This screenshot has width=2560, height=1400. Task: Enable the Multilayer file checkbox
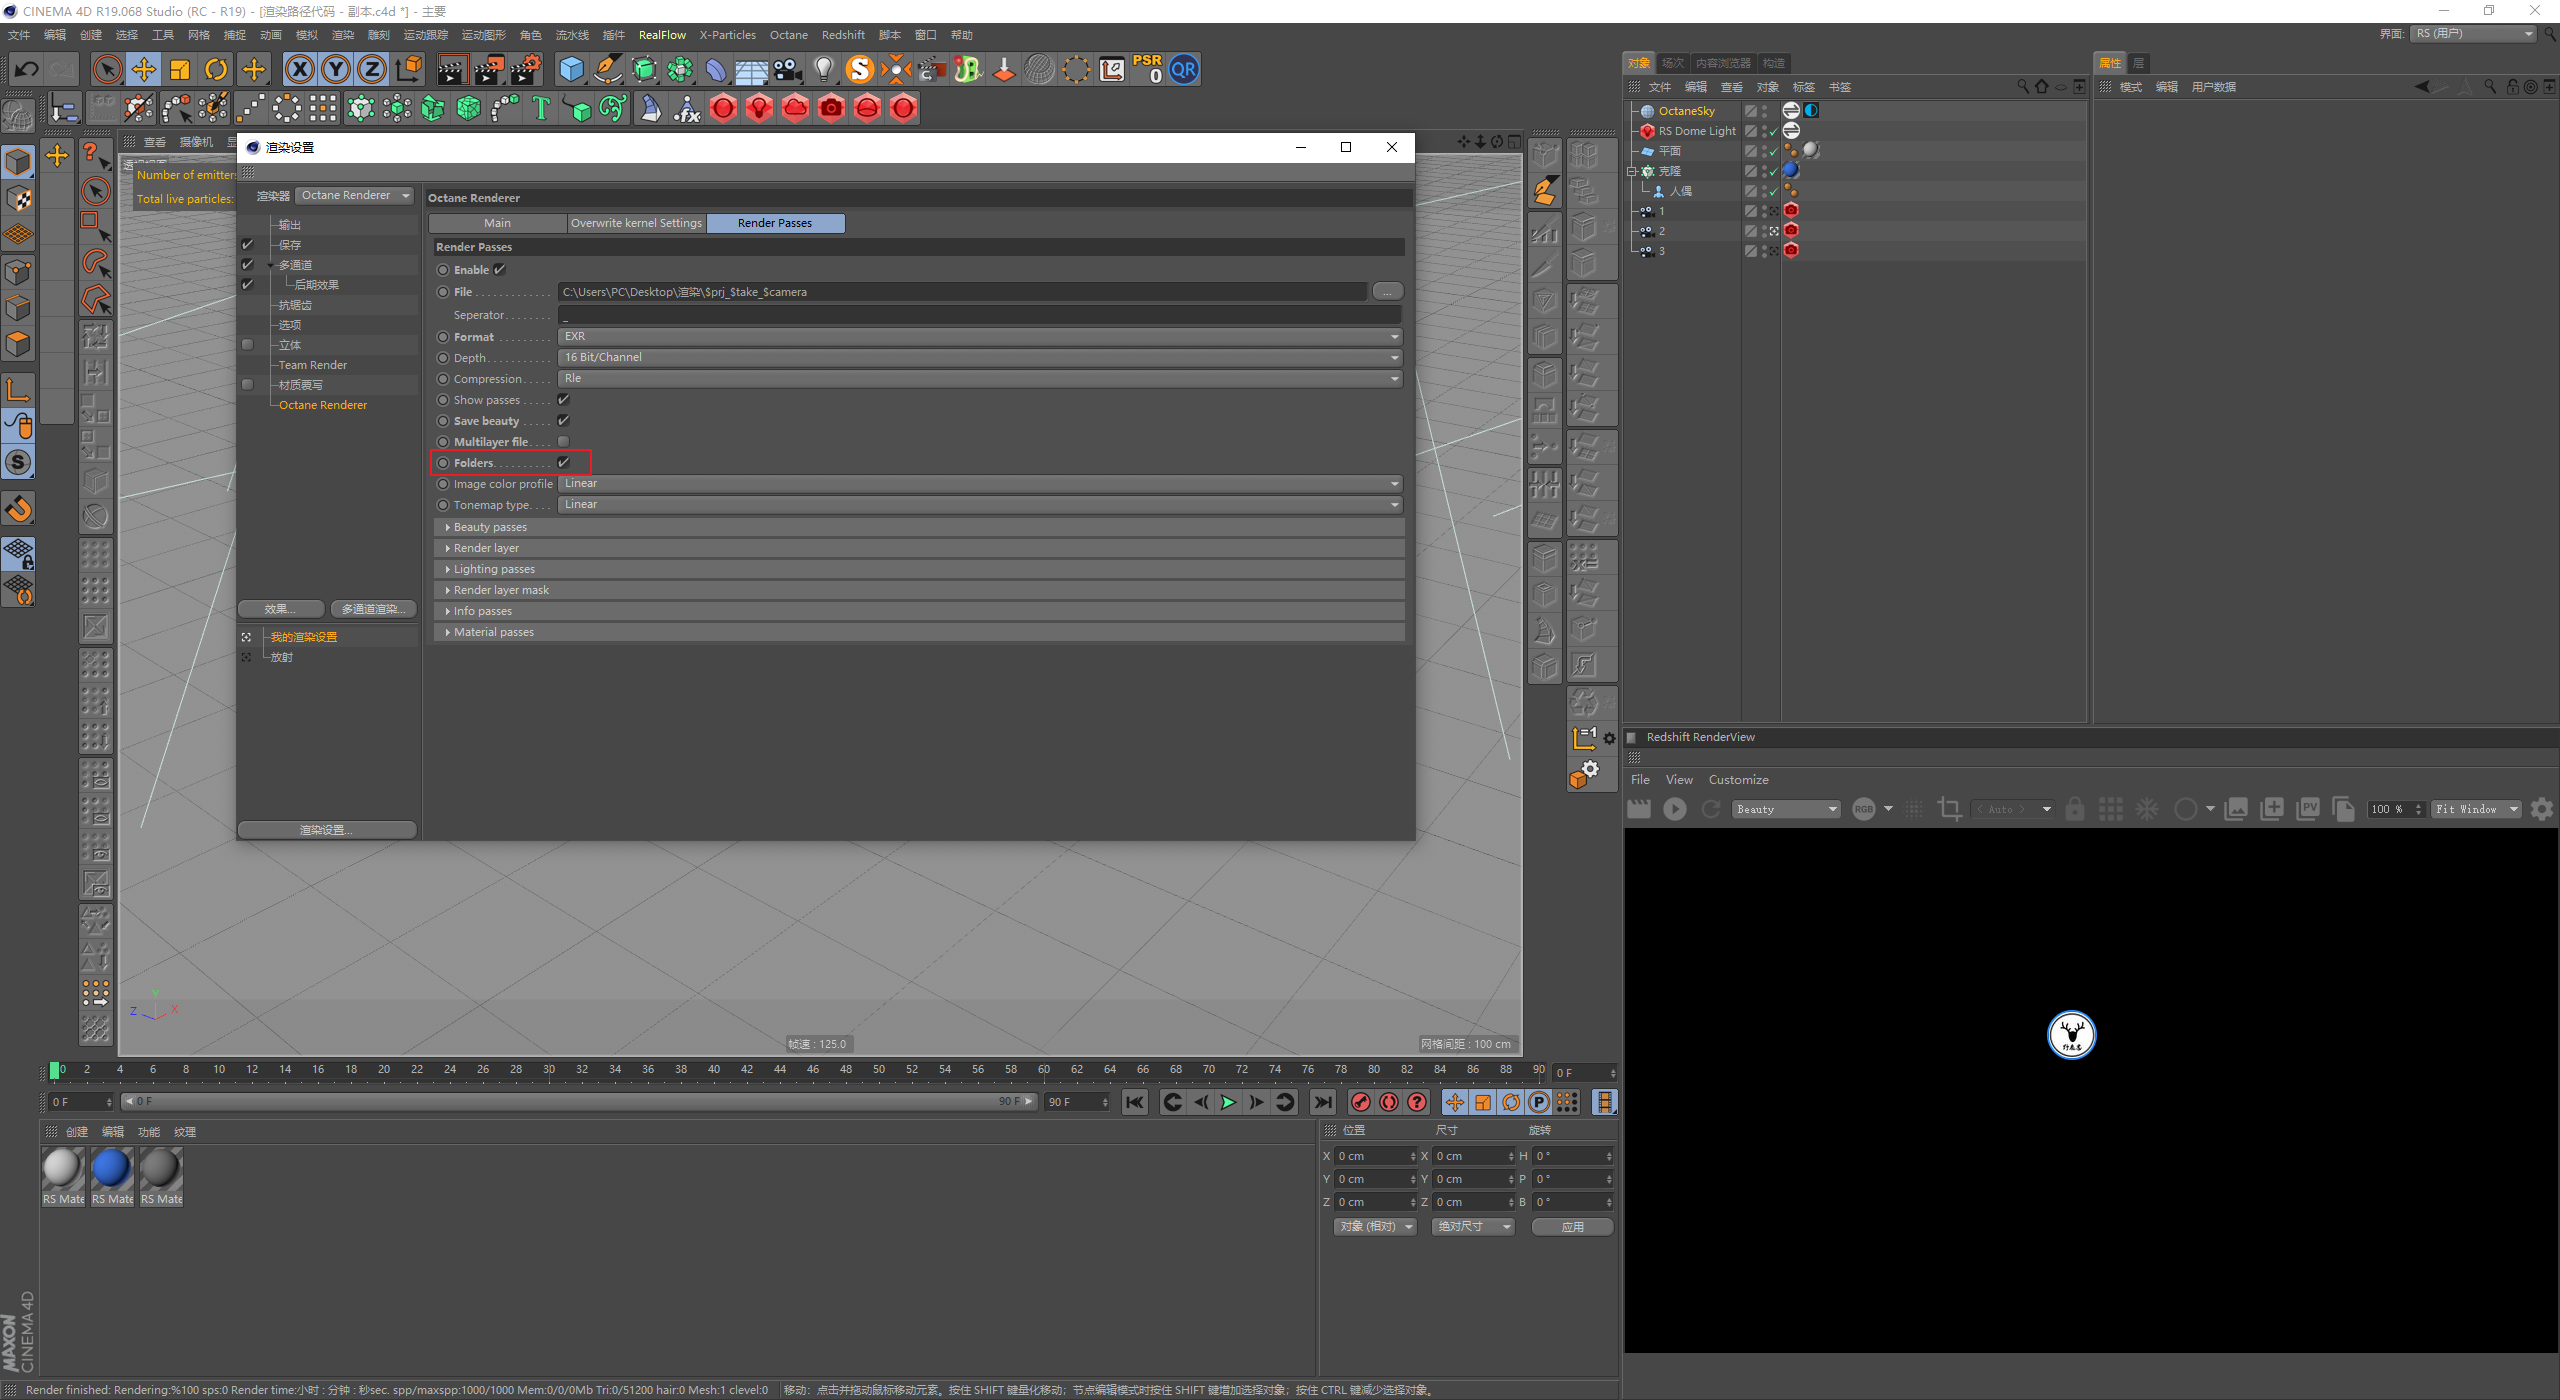point(564,441)
